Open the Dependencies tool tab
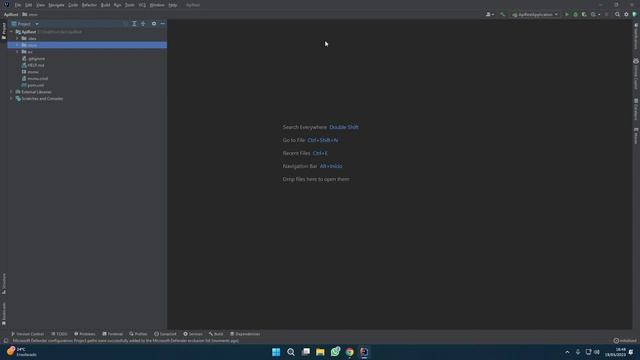640x360 pixels. click(245, 334)
